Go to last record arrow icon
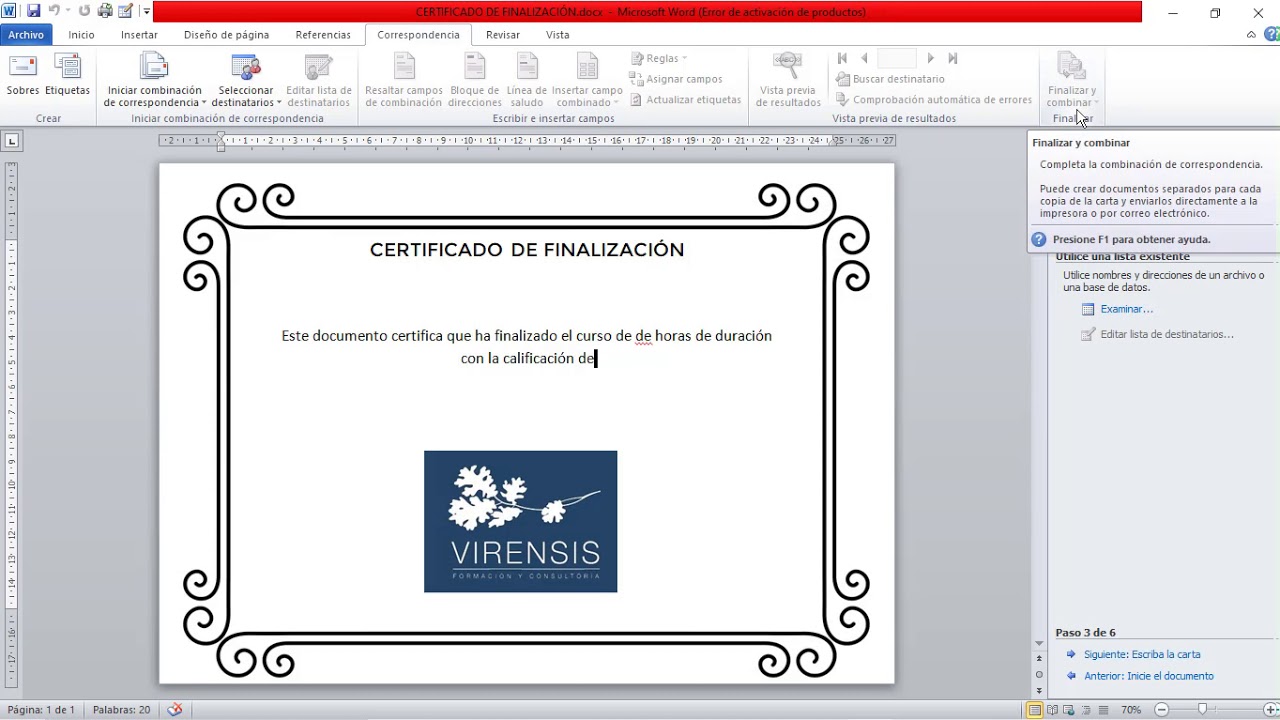The image size is (1280, 720). tap(953, 58)
